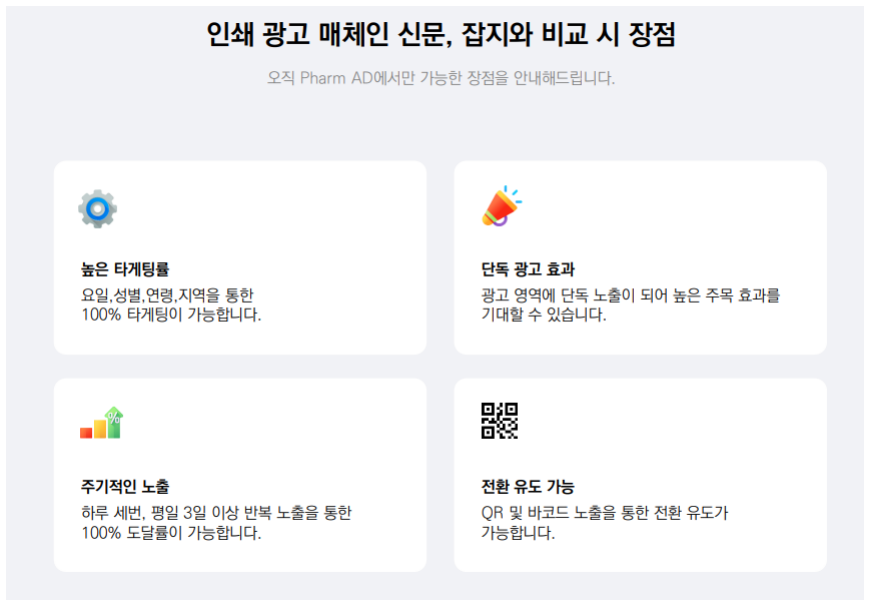The height and width of the screenshot is (607, 870).
Task: Select the 단독 광고 효과 heading
Action: pyautogui.click(x=528, y=269)
